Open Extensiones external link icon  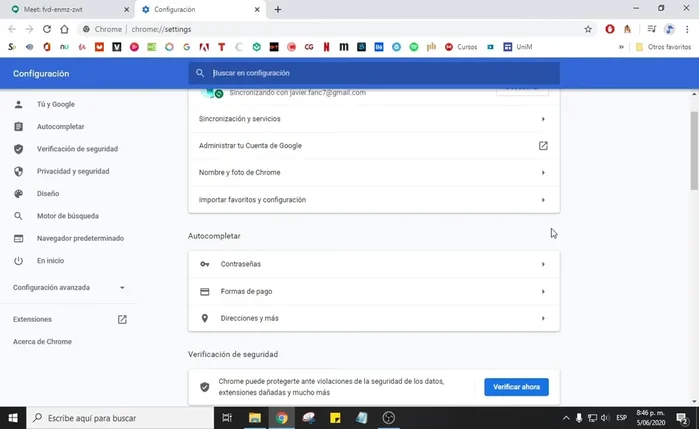point(122,319)
